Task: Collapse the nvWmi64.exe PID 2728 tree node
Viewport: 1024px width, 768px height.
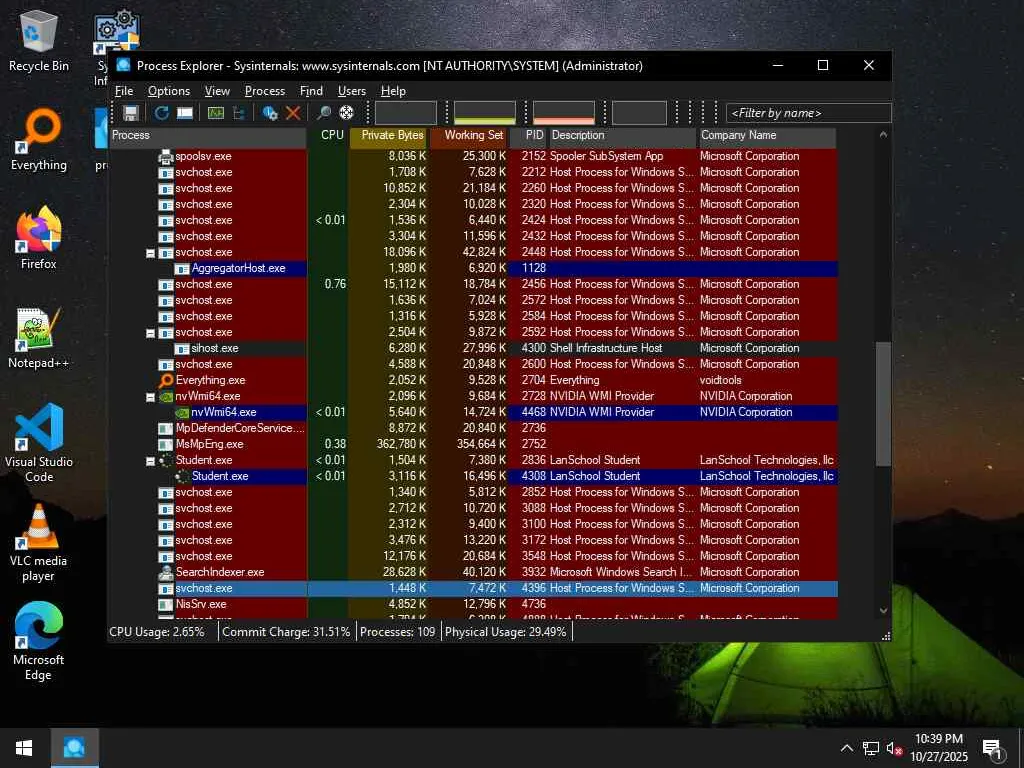Action: [x=150, y=397]
